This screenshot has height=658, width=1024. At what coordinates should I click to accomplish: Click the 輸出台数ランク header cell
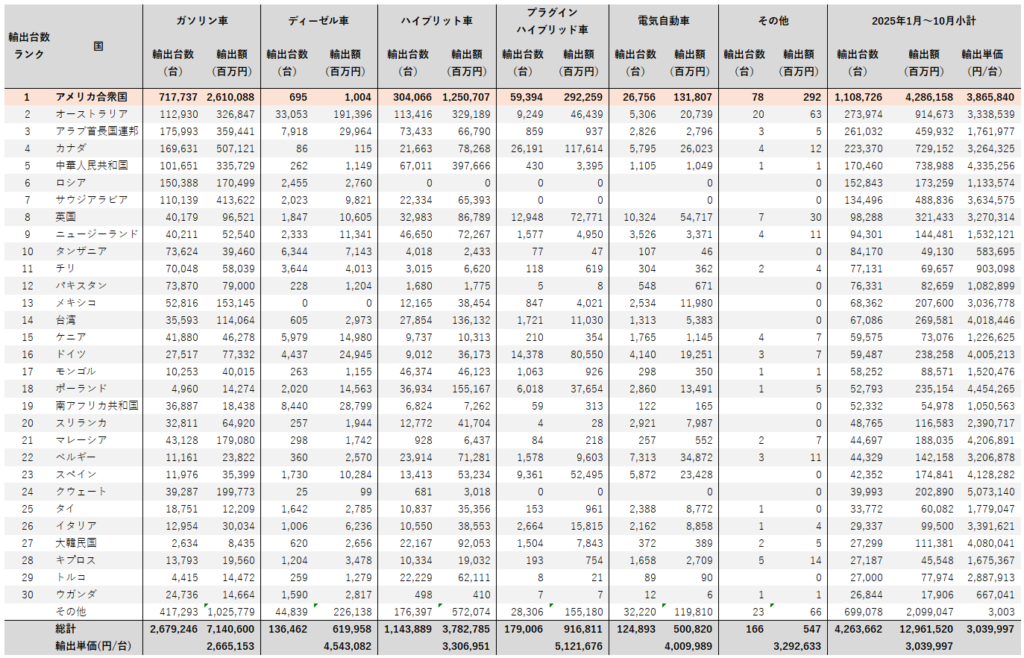click(28, 45)
